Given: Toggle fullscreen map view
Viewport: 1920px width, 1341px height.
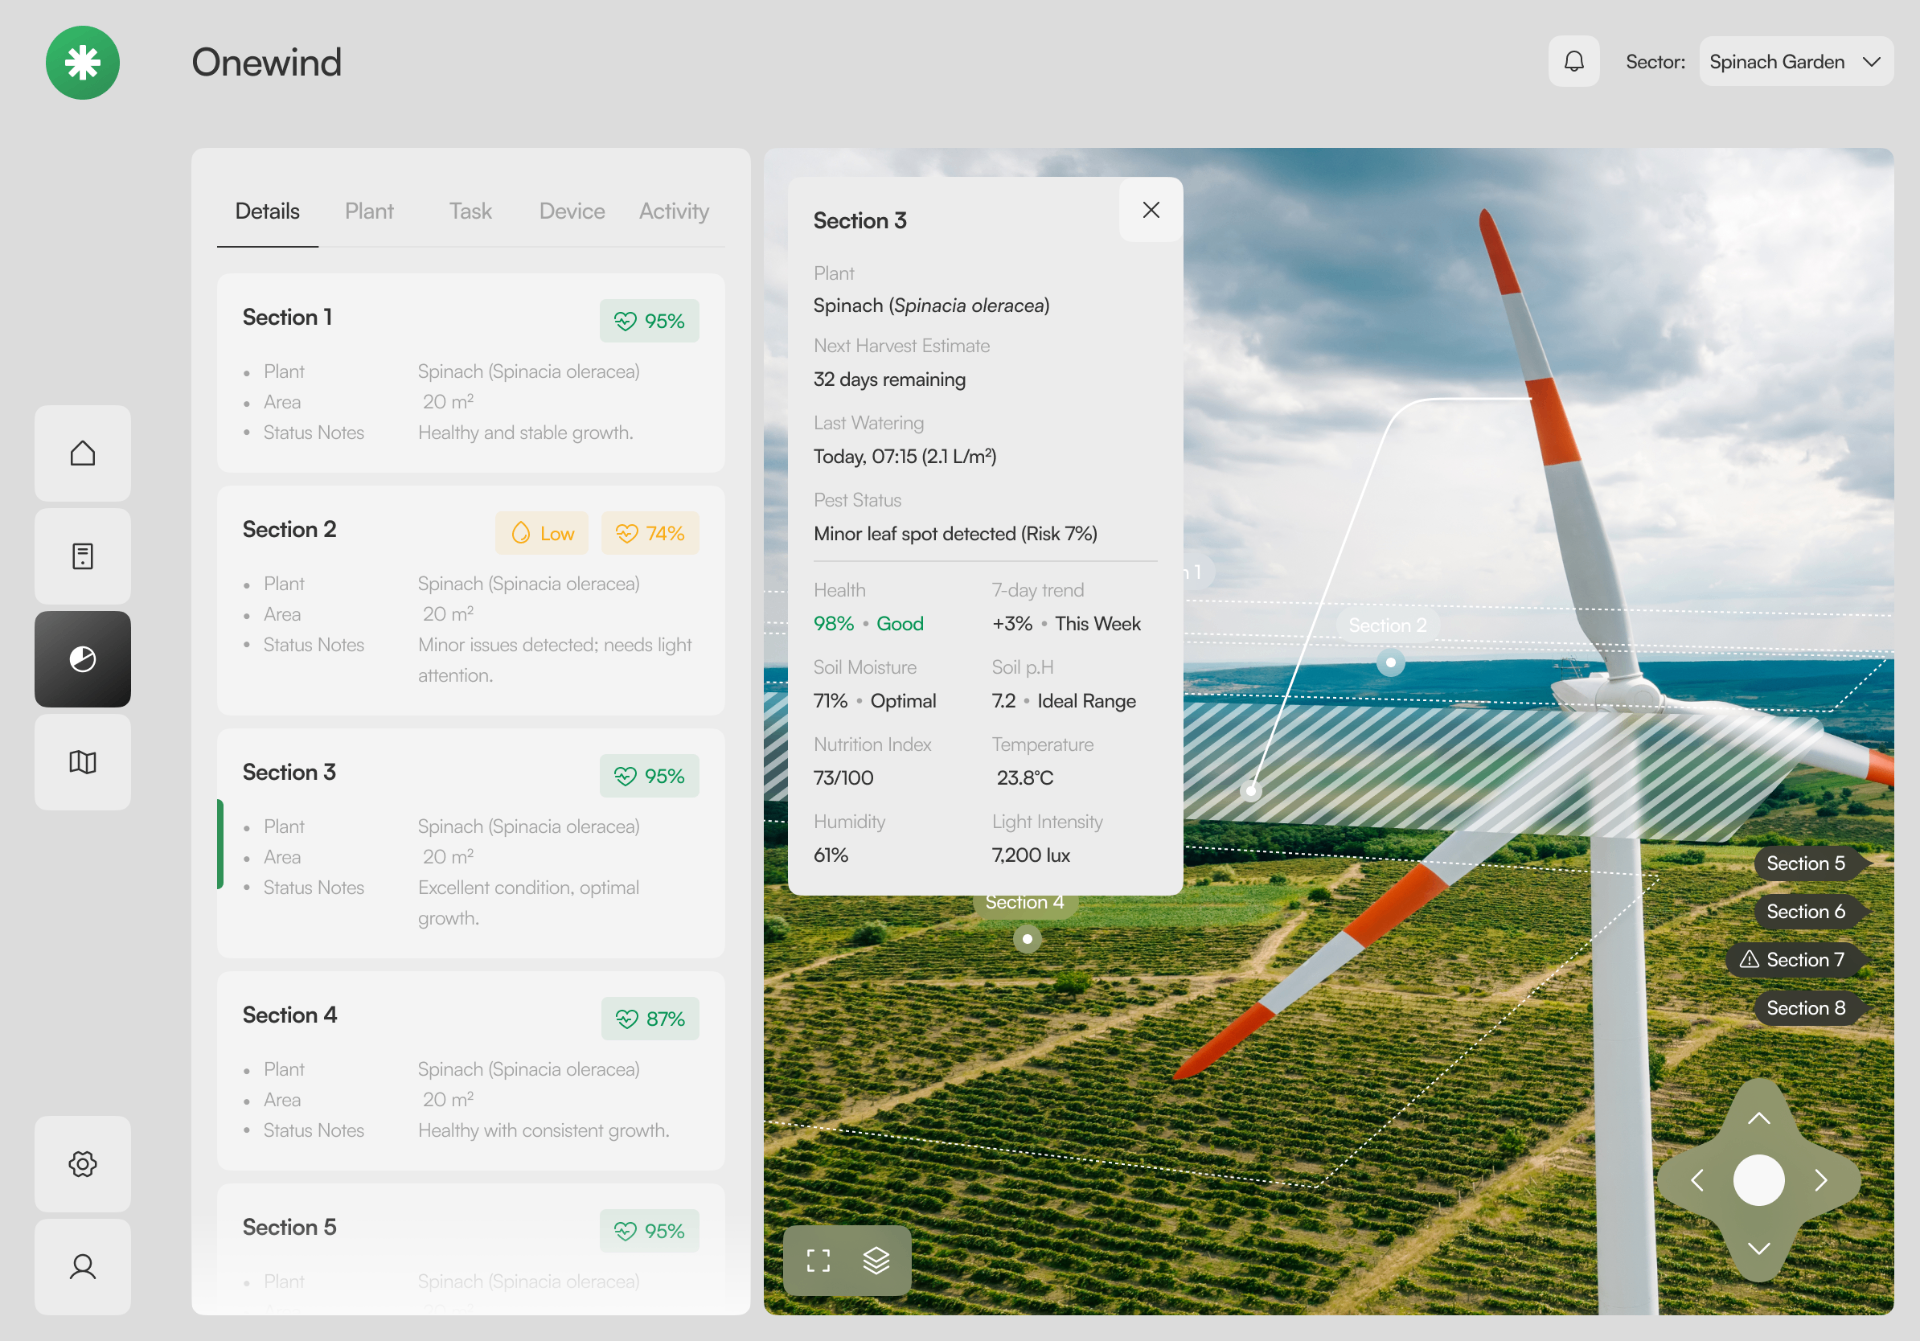Looking at the screenshot, I should coord(818,1261).
